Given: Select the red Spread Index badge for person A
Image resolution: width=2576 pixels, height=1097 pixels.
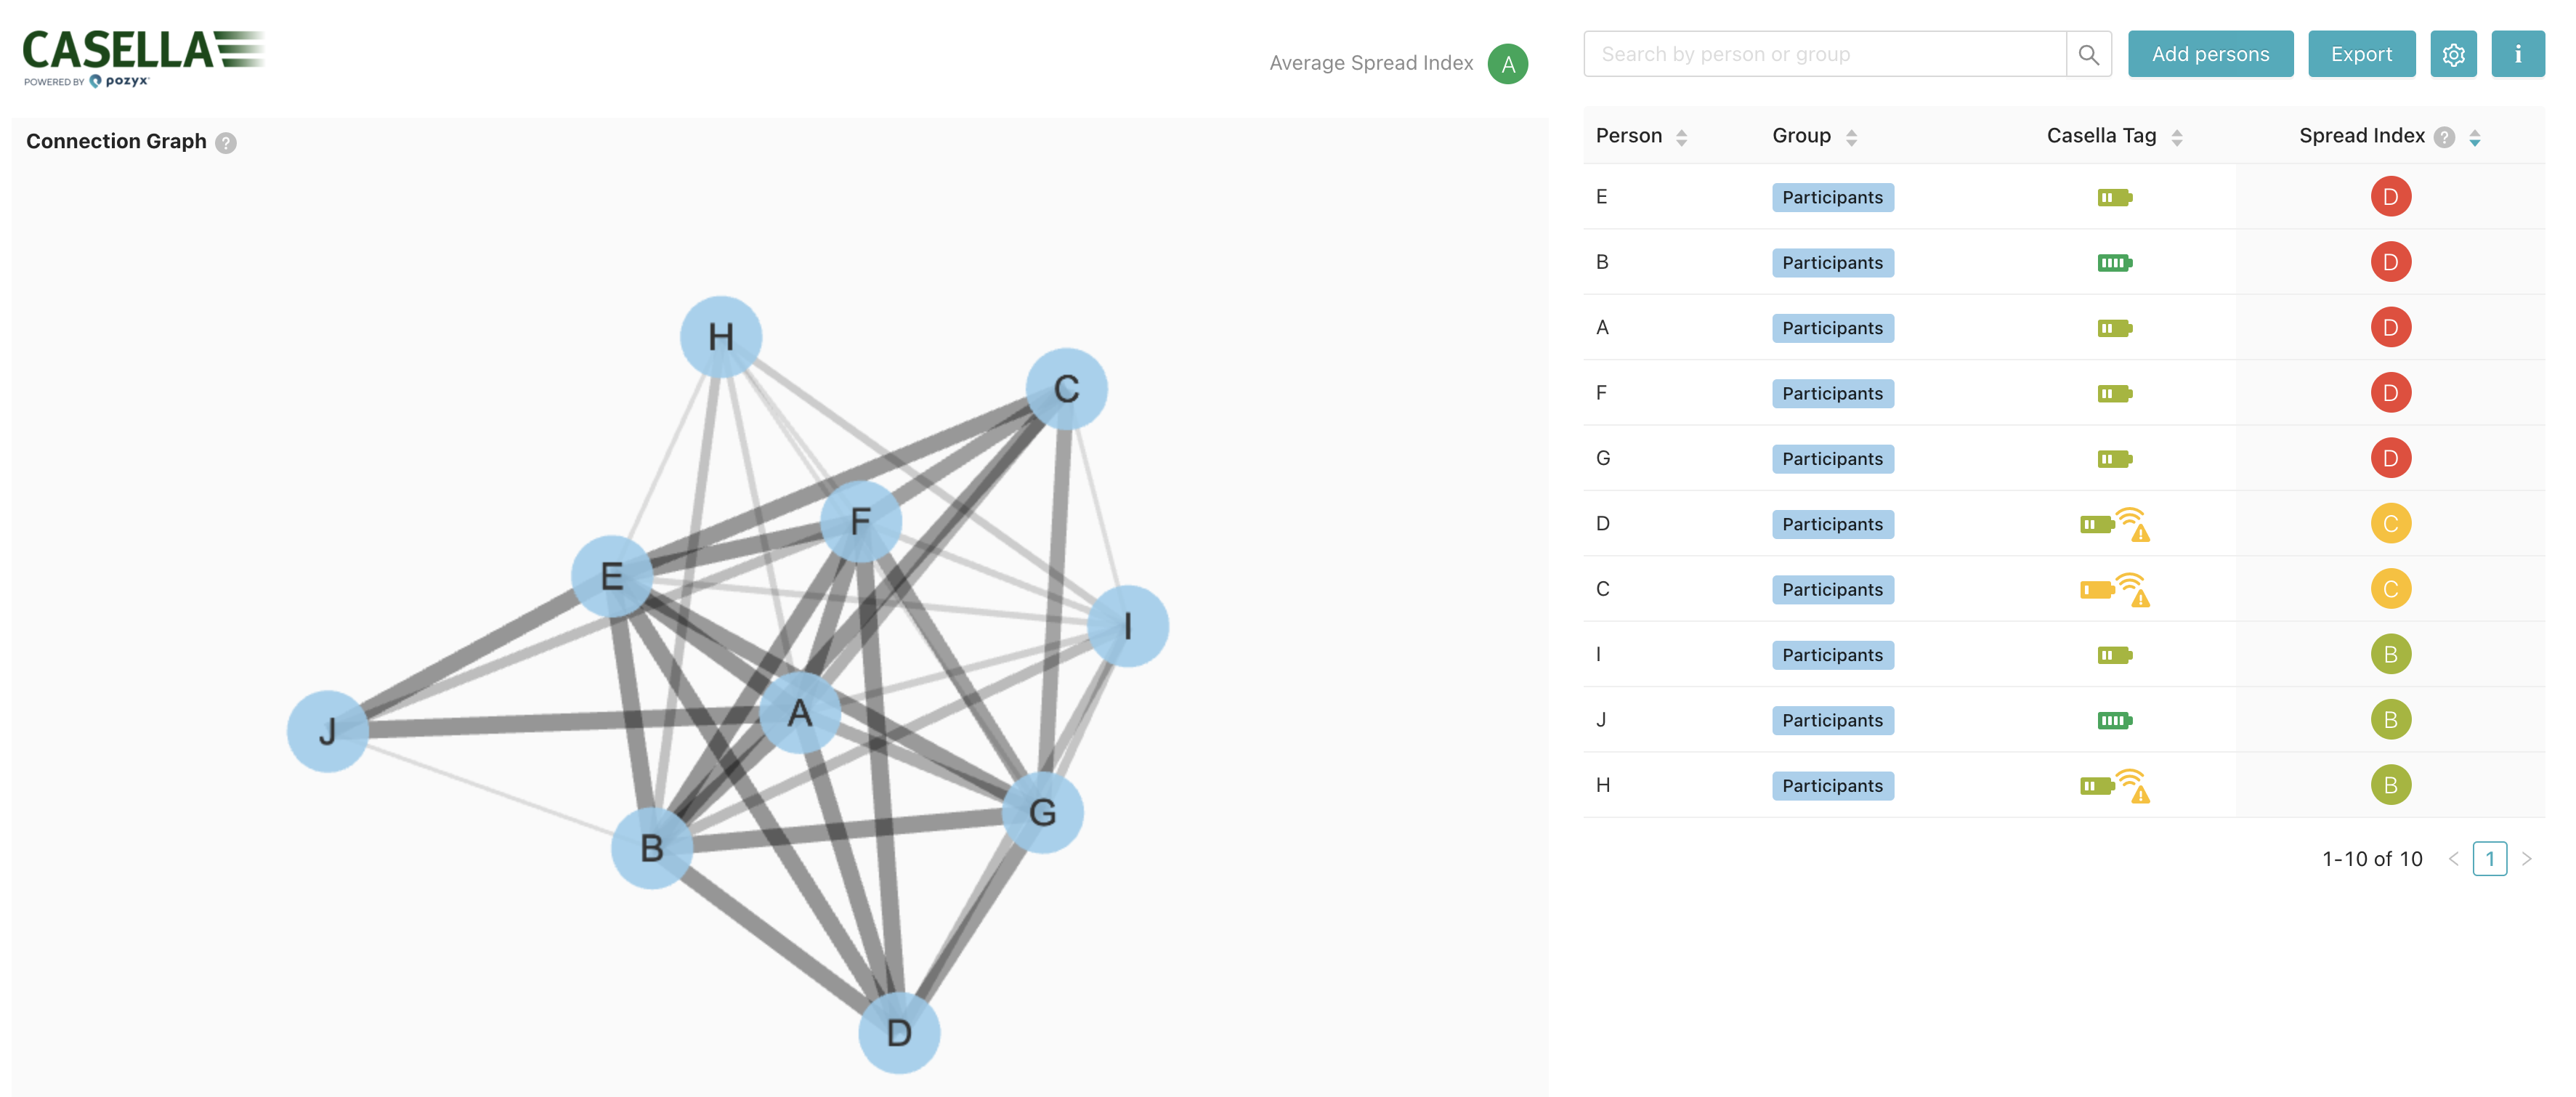Looking at the screenshot, I should tap(2391, 327).
